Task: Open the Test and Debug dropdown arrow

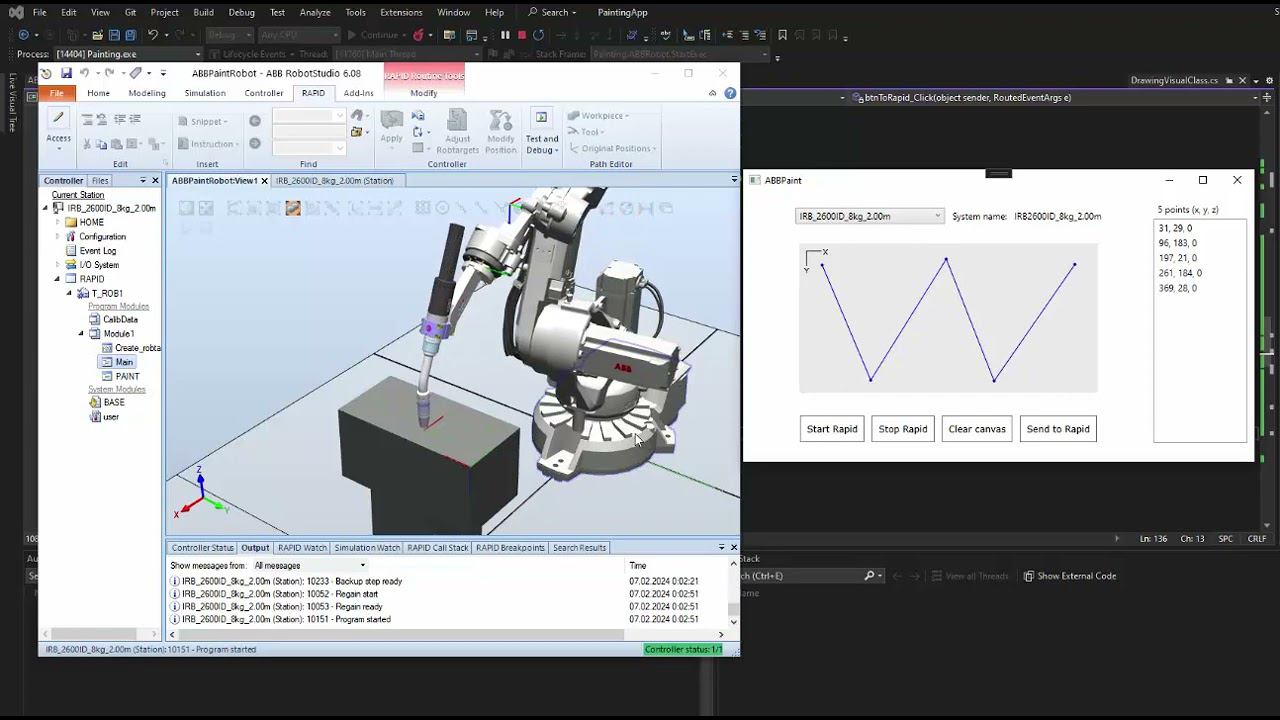Action: 556,151
